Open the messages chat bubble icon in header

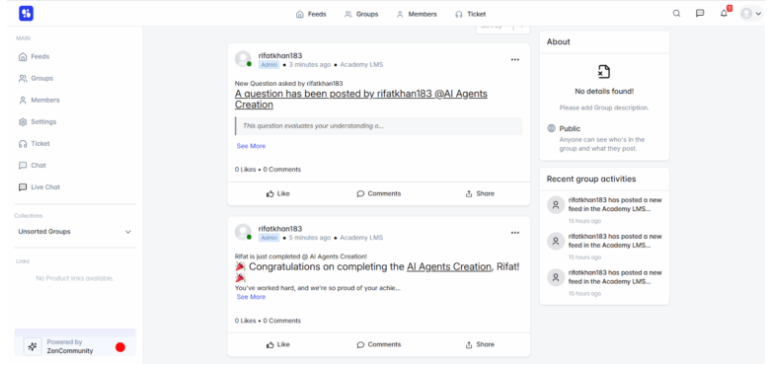[700, 13]
